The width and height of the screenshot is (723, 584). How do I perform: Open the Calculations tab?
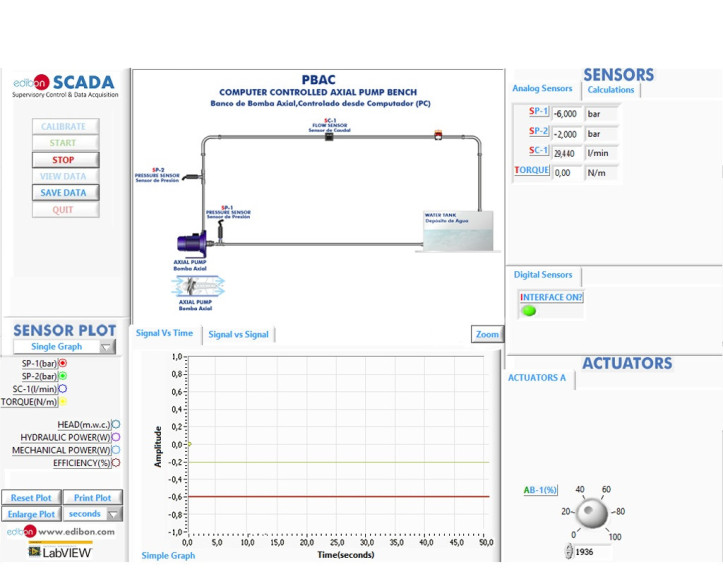click(x=611, y=90)
